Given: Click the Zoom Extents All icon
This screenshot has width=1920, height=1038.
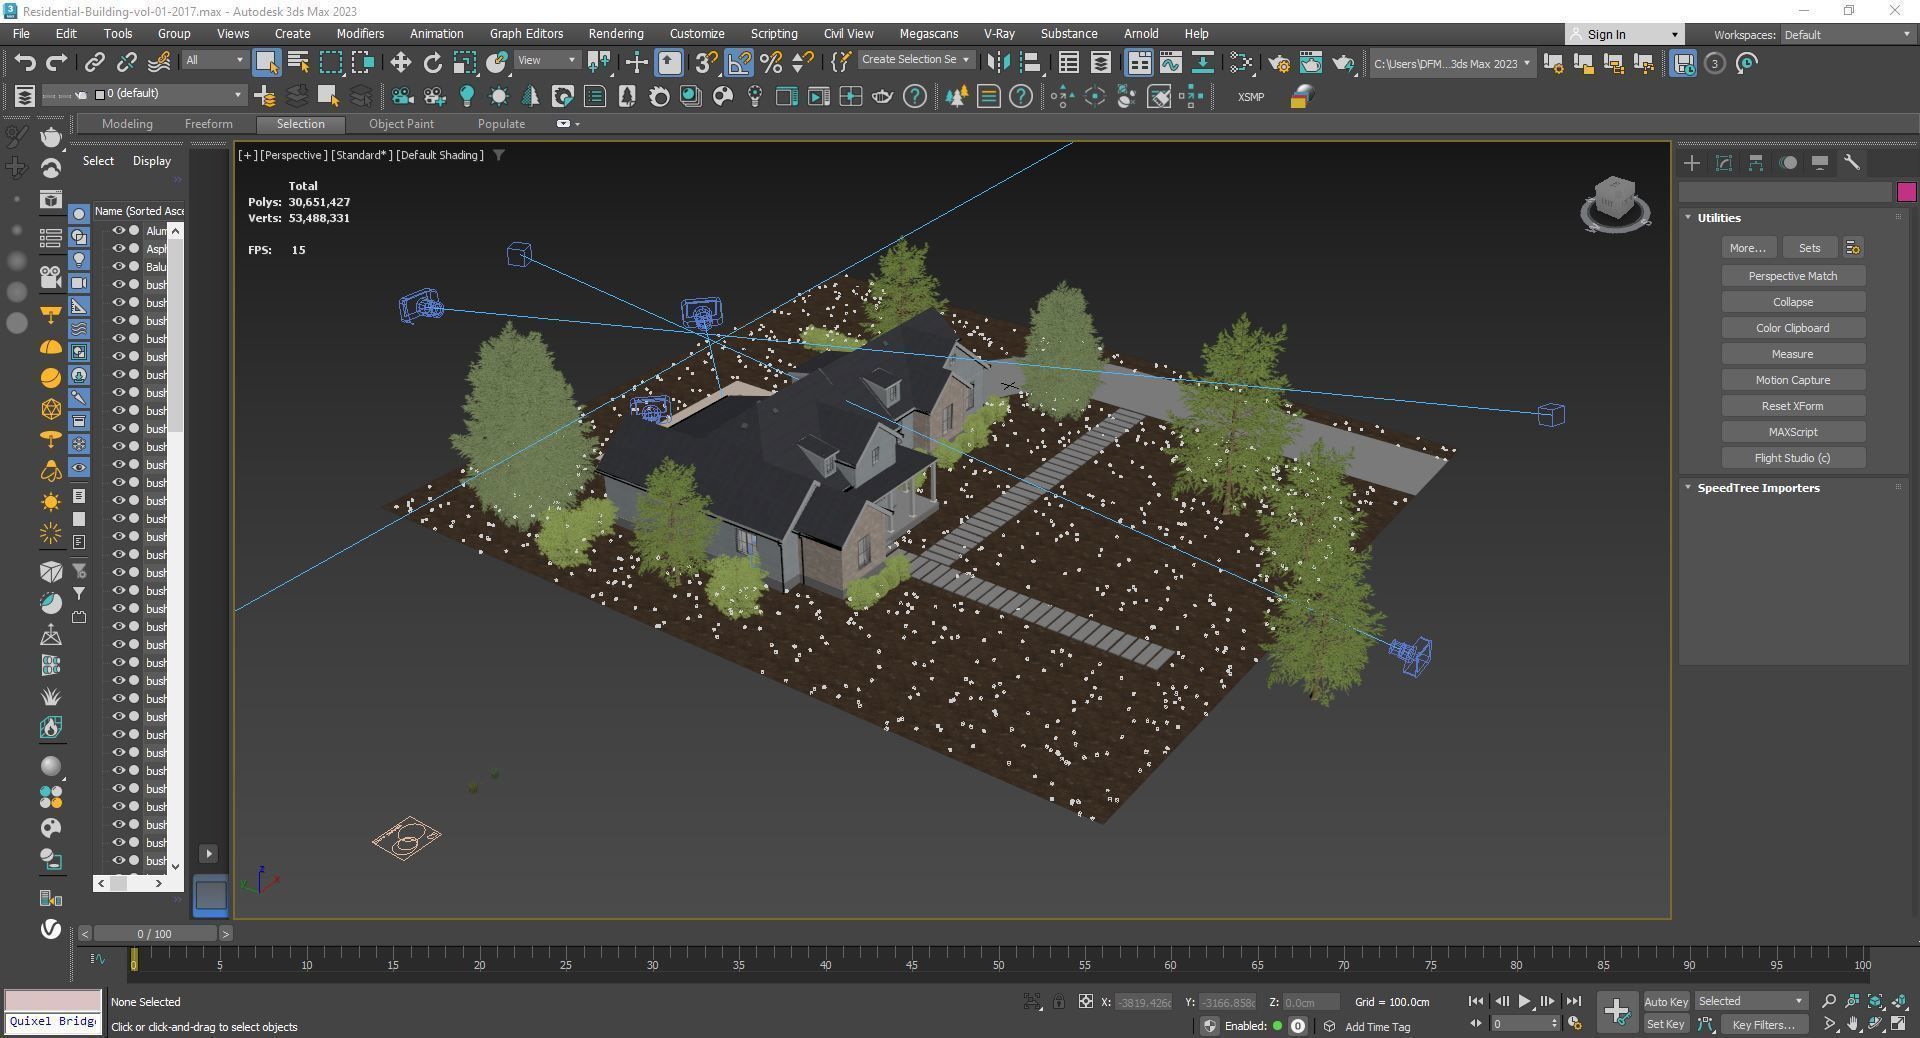Looking at the screenshot, I should [1899, 1001].
